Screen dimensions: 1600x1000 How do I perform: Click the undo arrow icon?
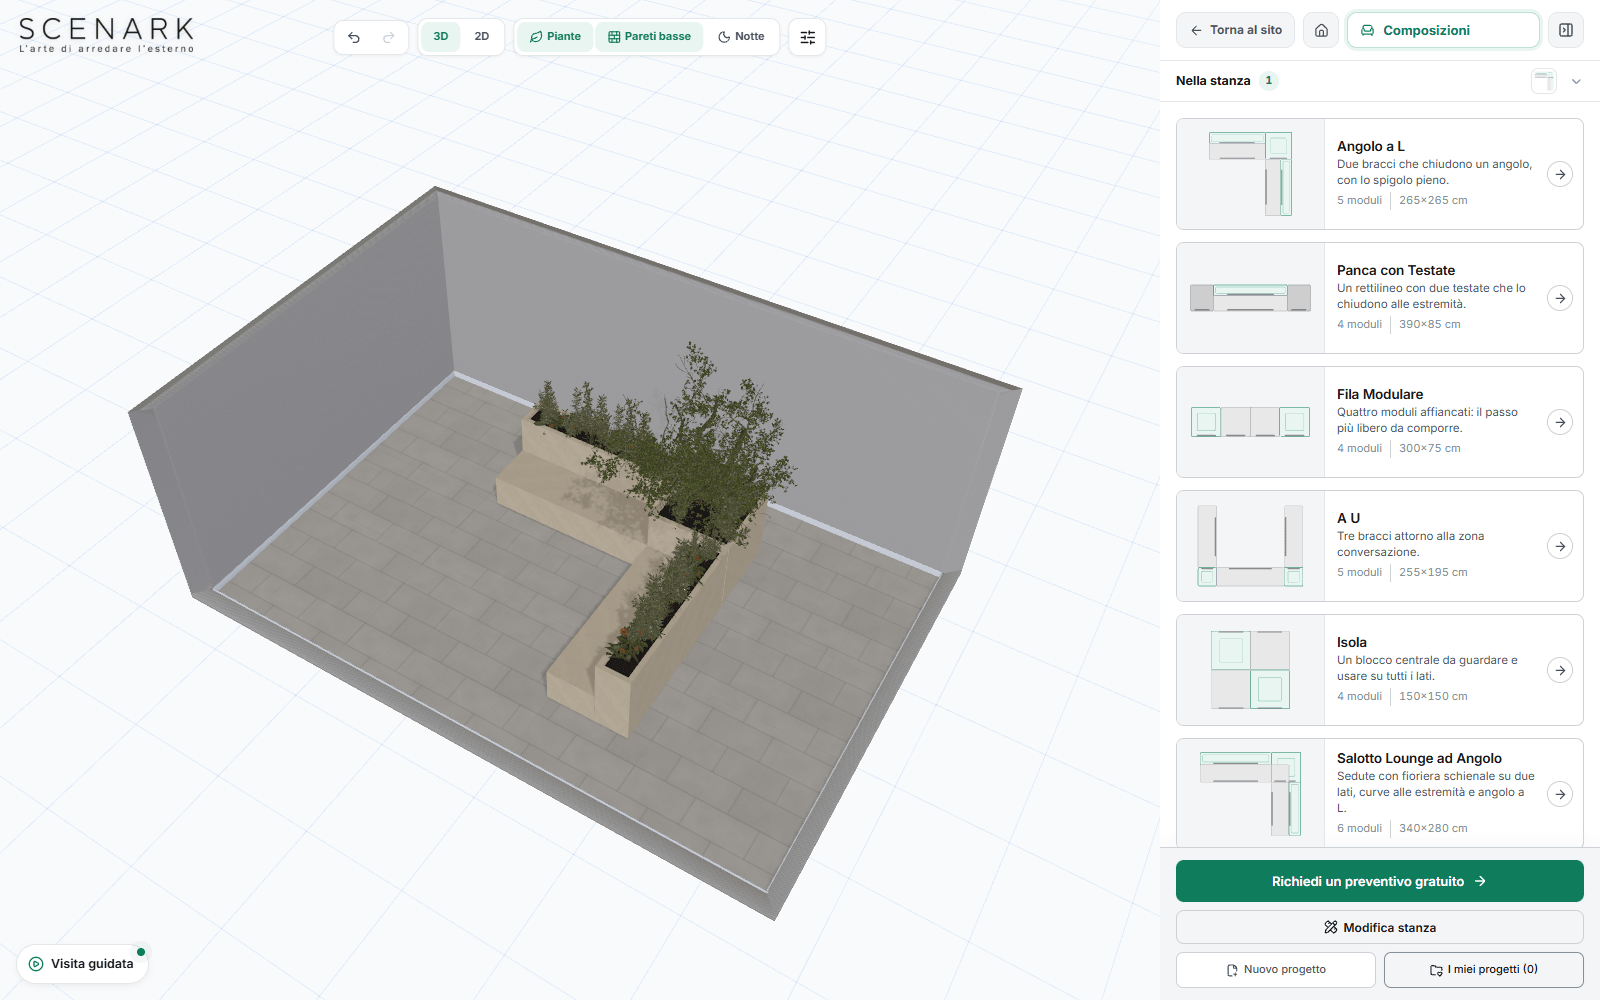[354, 37]
